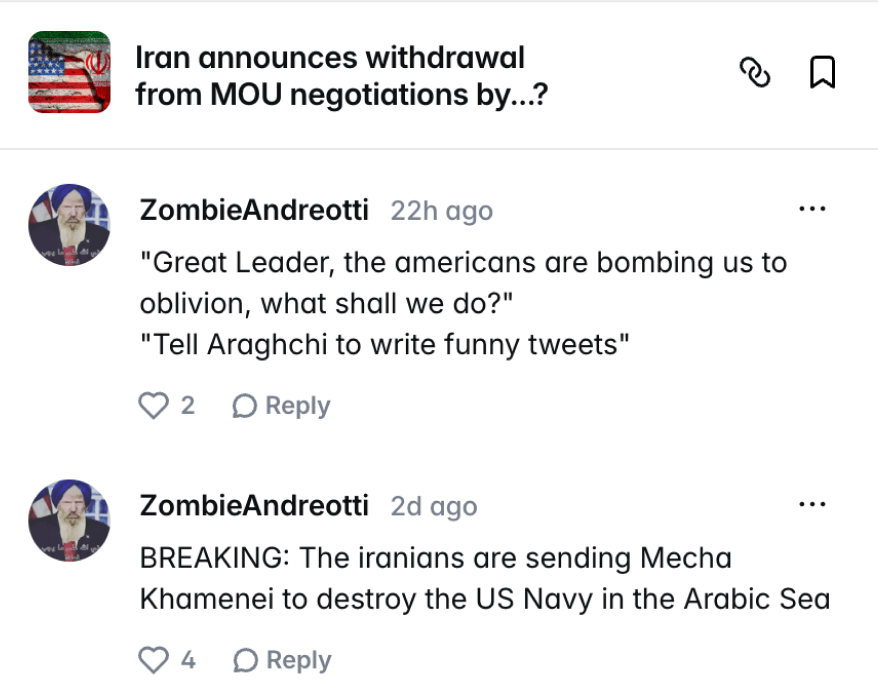Copy the market link using the chain icon
Viewport: 878px width, 700px height.
coord(755,73)
